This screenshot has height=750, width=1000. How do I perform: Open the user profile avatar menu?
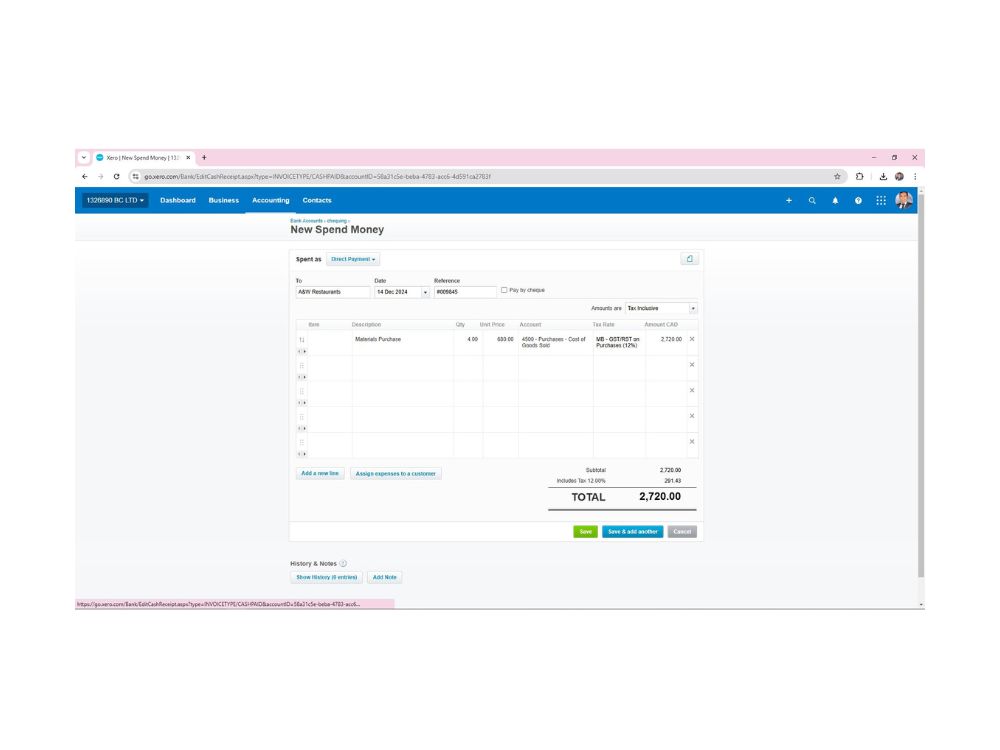pyautogui.click(x=904, y=200)
